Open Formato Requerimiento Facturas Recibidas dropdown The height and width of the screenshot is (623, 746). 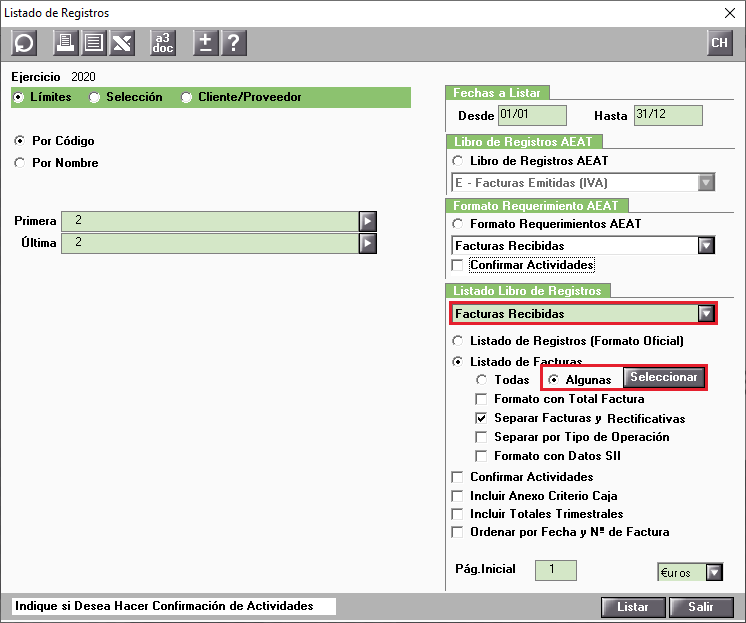coord(706,246)
